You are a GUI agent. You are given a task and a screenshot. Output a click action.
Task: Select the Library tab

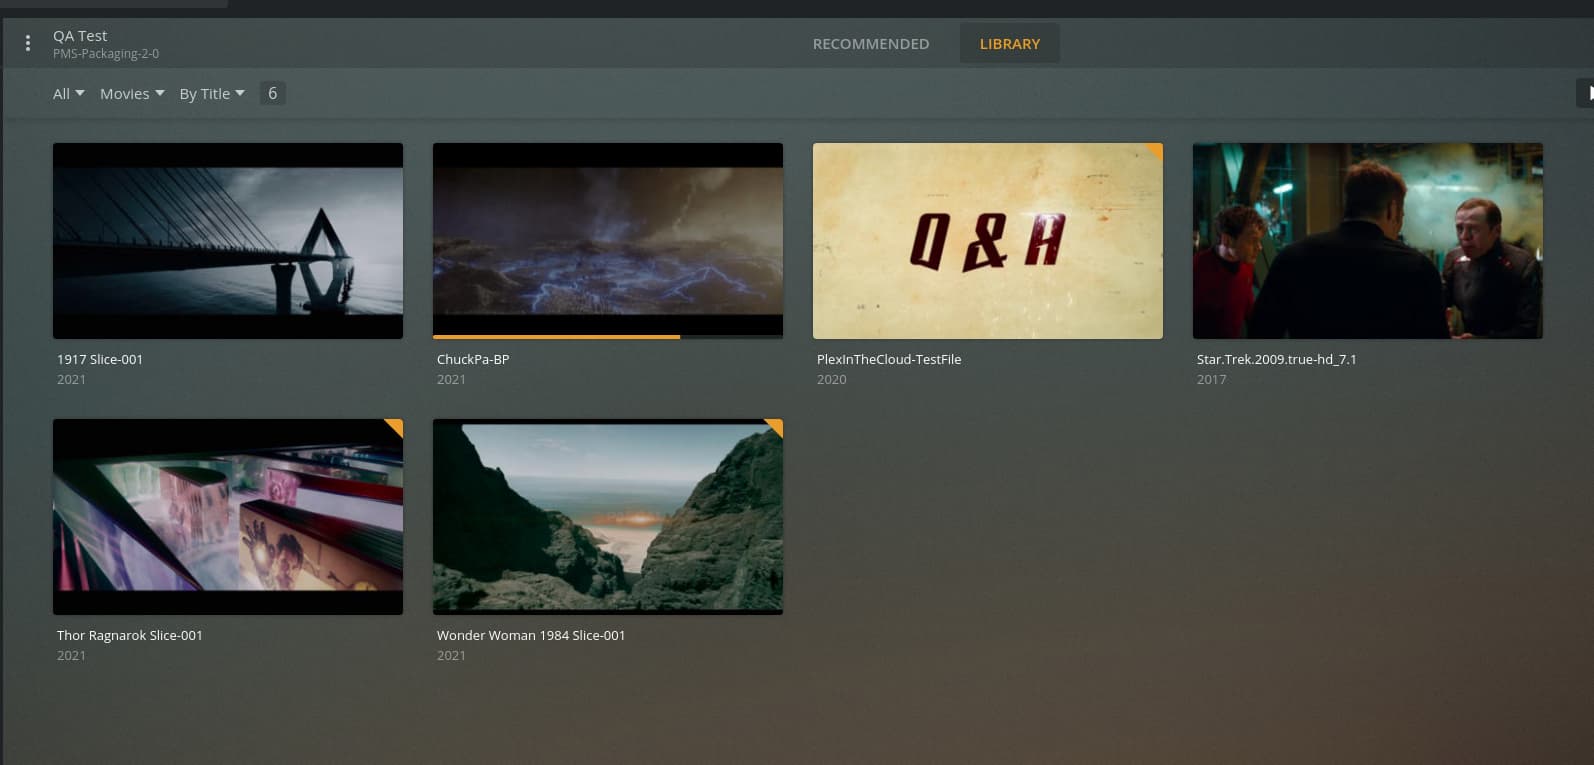(x=1010, y=44)
